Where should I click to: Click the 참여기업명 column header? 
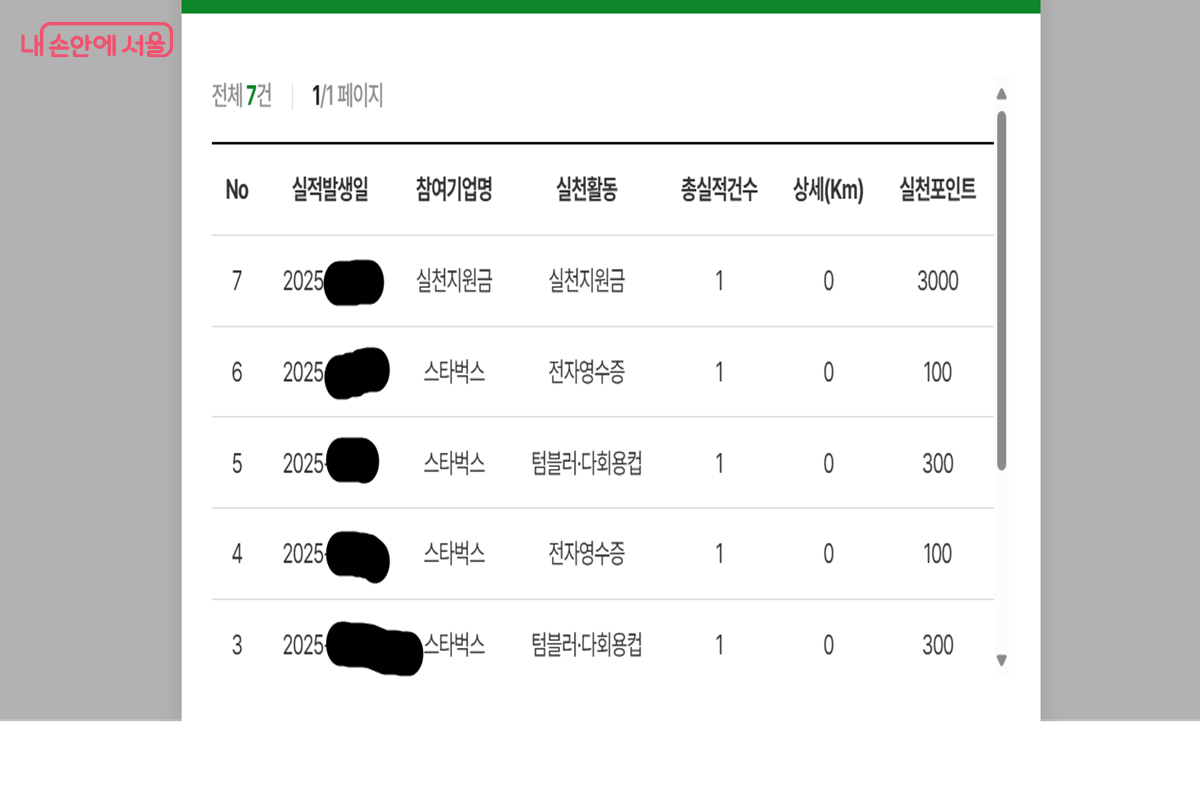click(x=454, y=190)
